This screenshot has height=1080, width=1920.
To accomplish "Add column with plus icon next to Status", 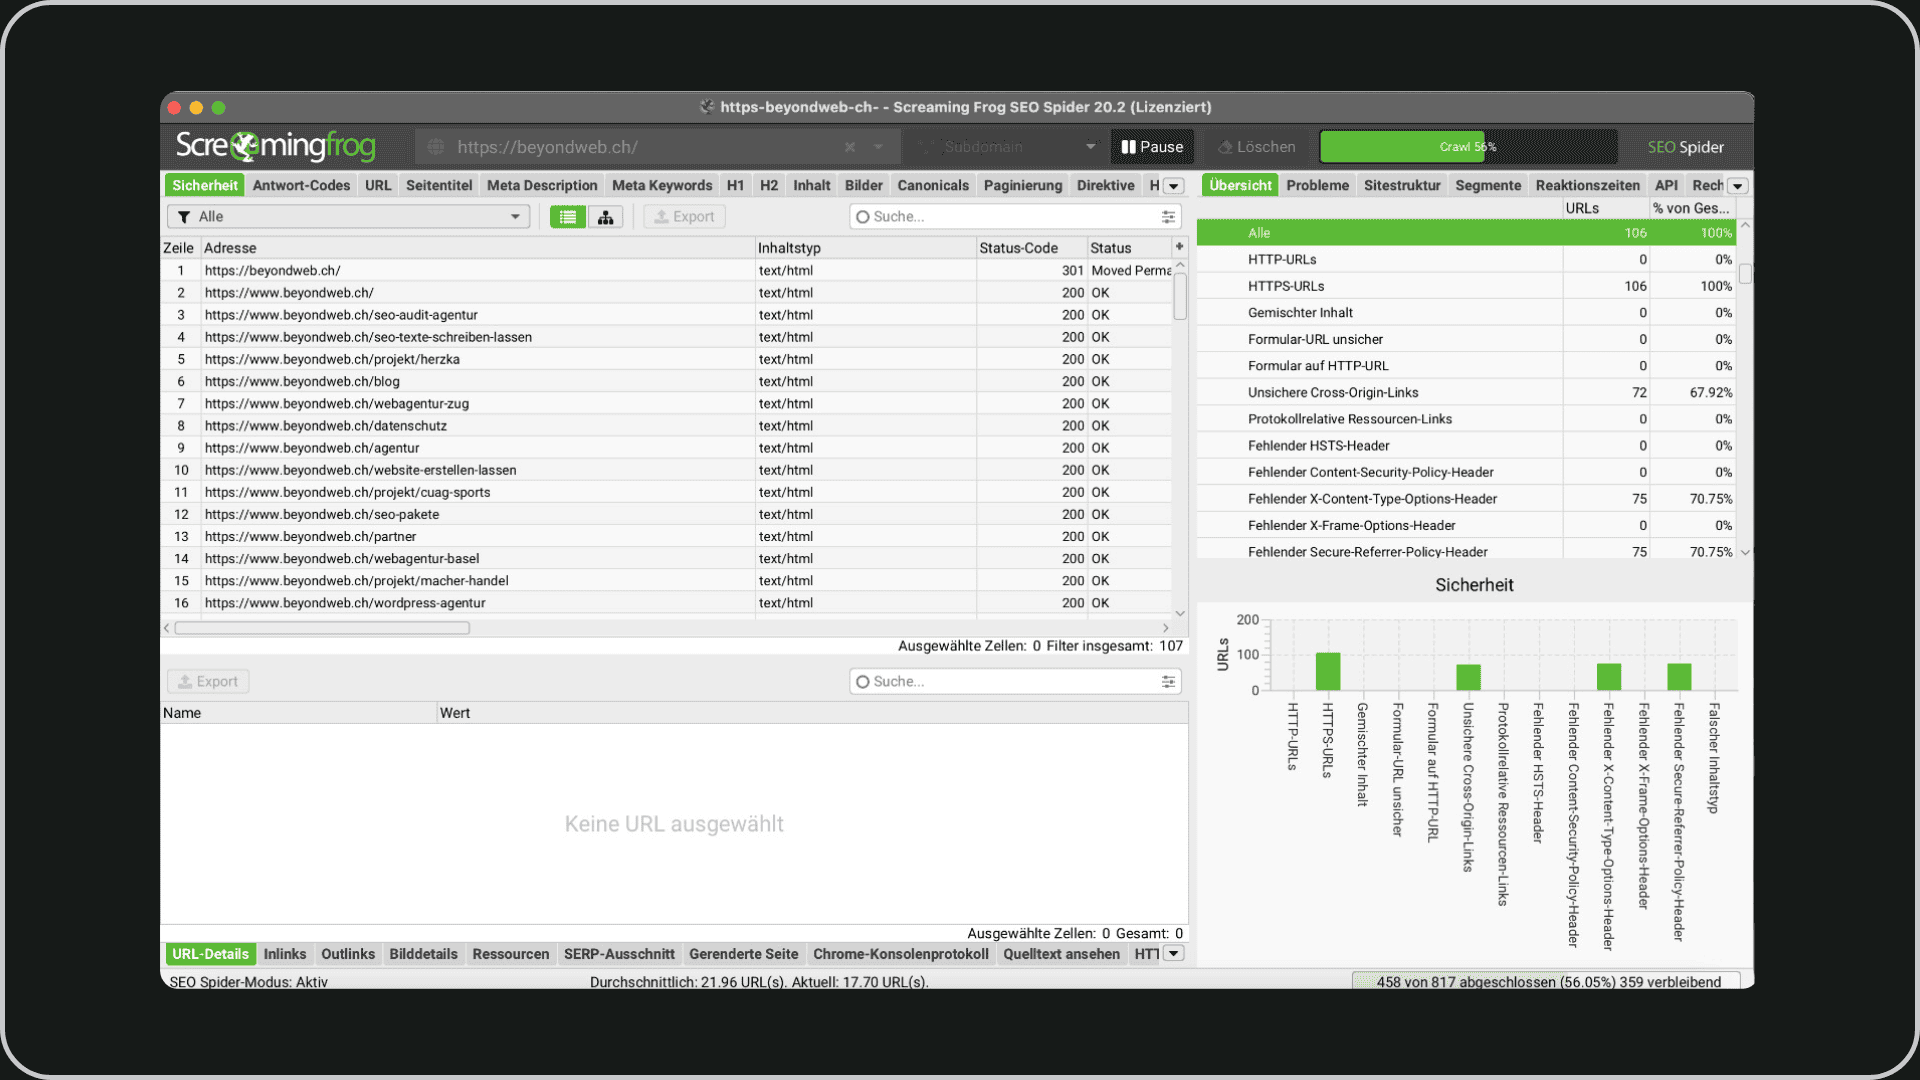I will coord(1179,247).
